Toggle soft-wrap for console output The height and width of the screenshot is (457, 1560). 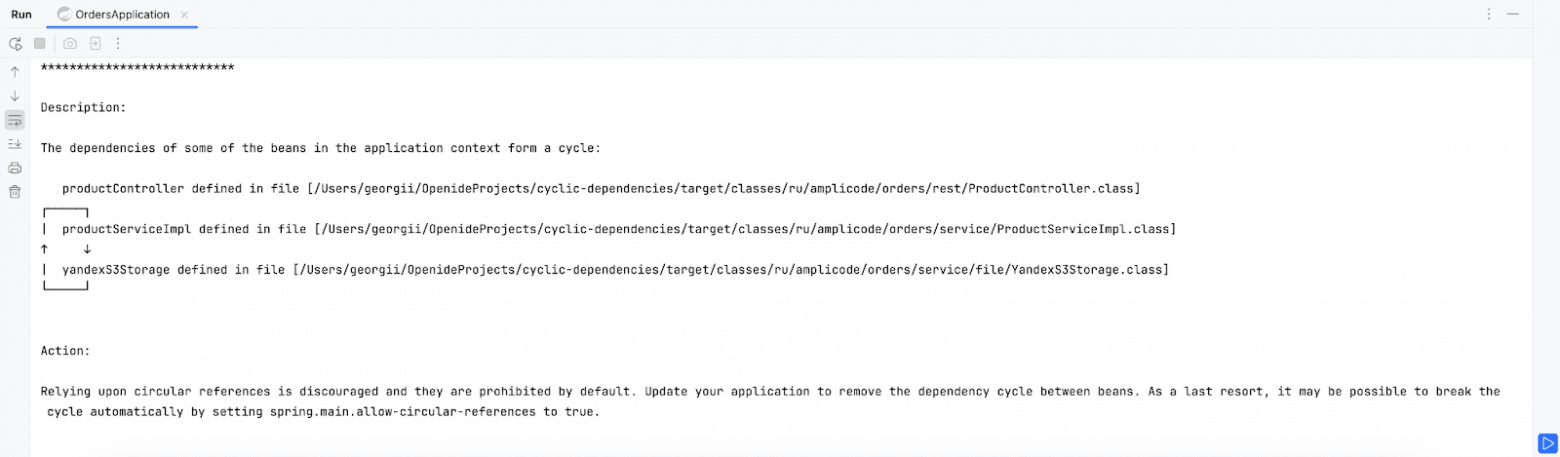click(15, 120)
